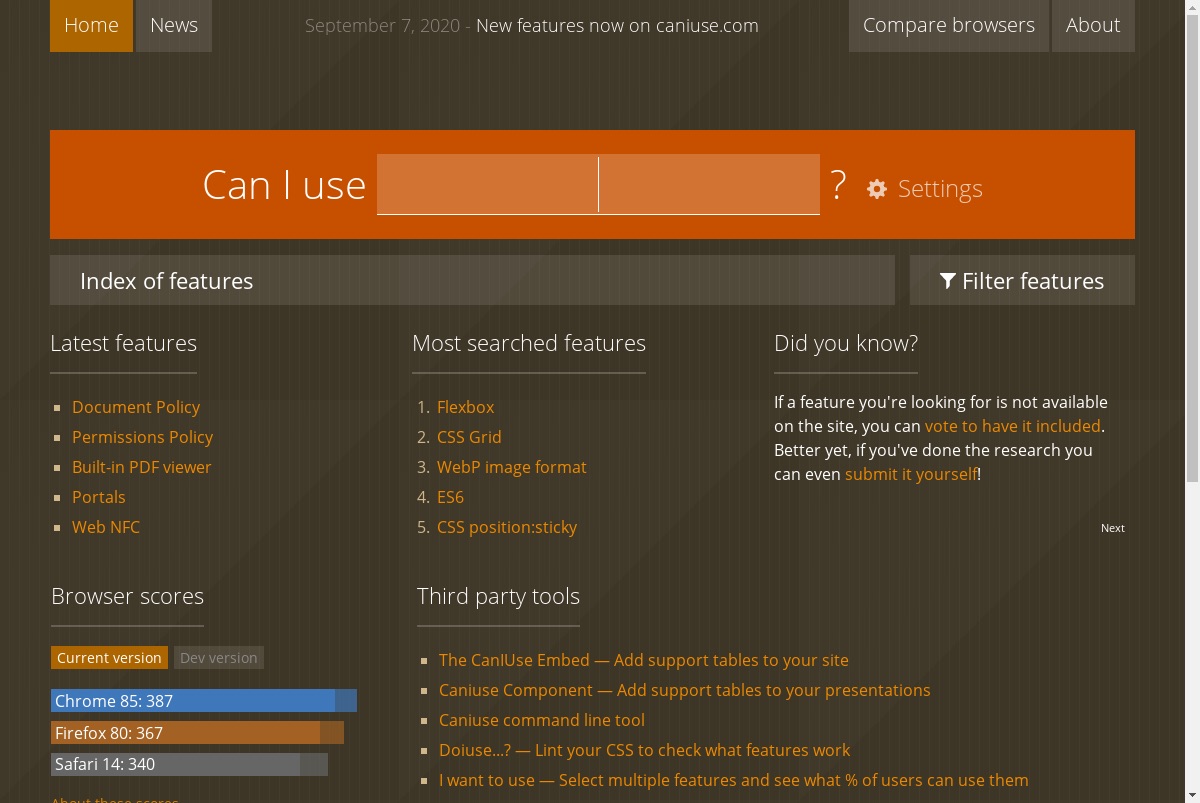The height and width of the screenshot is (803, 1200).
Task: Open the Flexbox most searched link
Action: point(466,407)
